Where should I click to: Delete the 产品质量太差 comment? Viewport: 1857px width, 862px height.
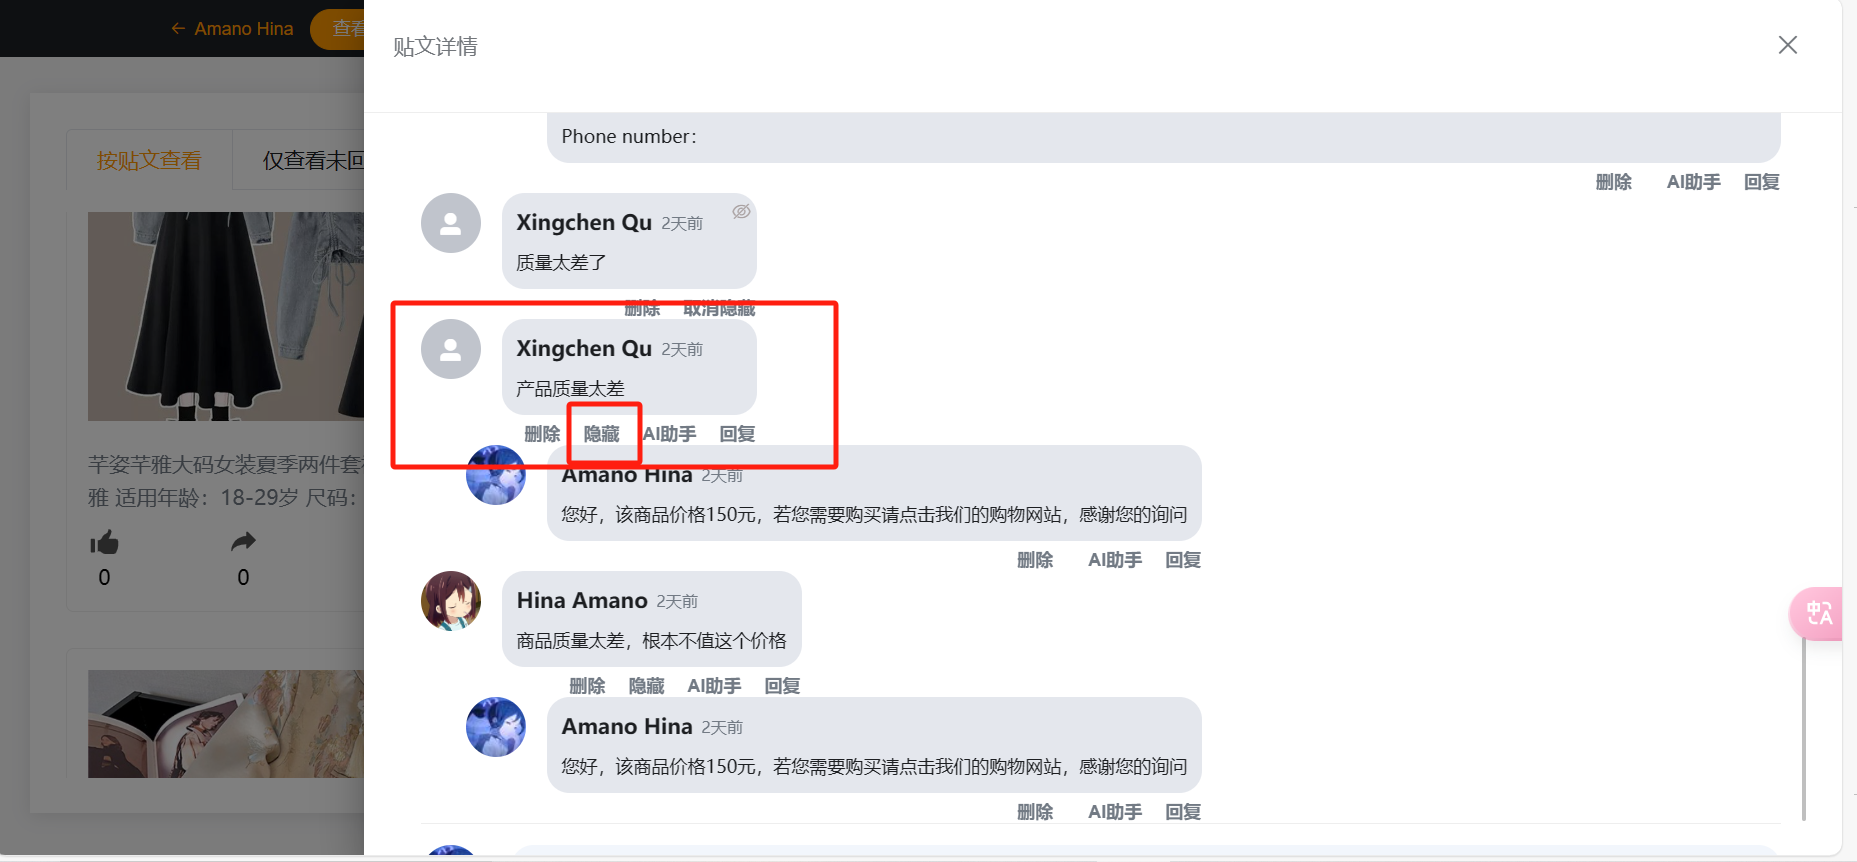pyautogui.click(x=542, y=434)
